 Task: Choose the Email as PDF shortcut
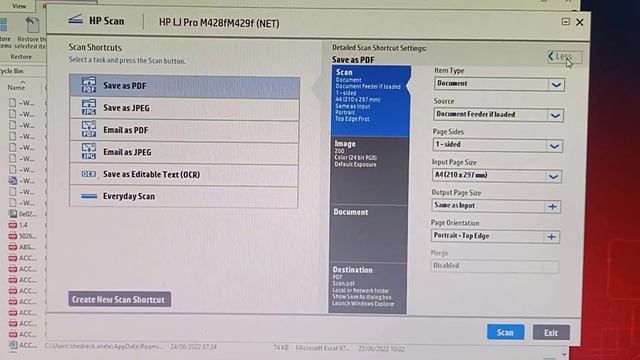(x=184, y=130)
